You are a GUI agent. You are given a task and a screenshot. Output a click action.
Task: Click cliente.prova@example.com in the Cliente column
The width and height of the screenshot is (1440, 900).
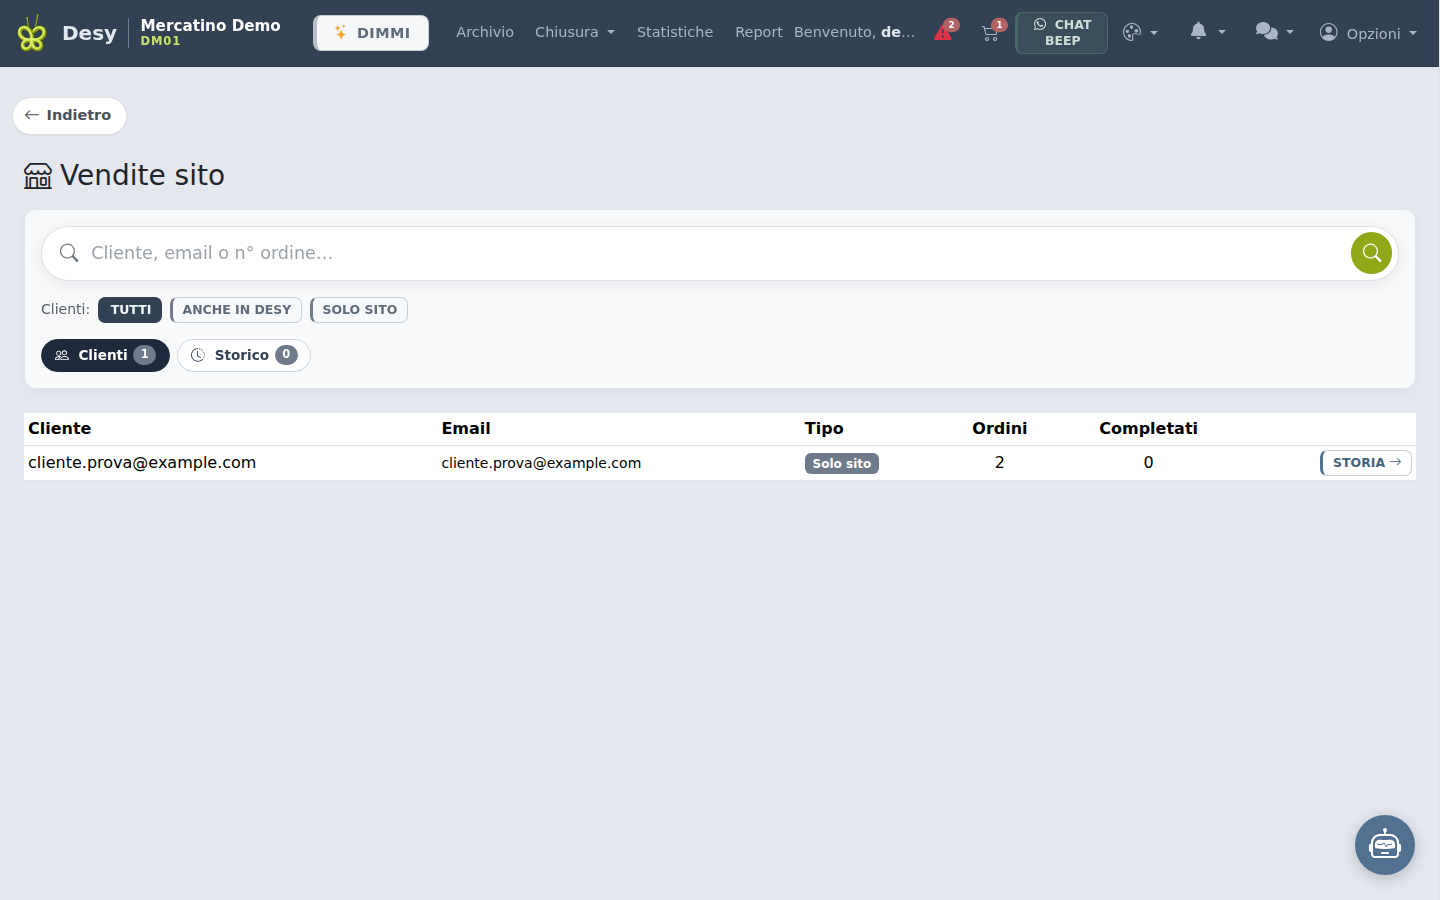(142, 462)
